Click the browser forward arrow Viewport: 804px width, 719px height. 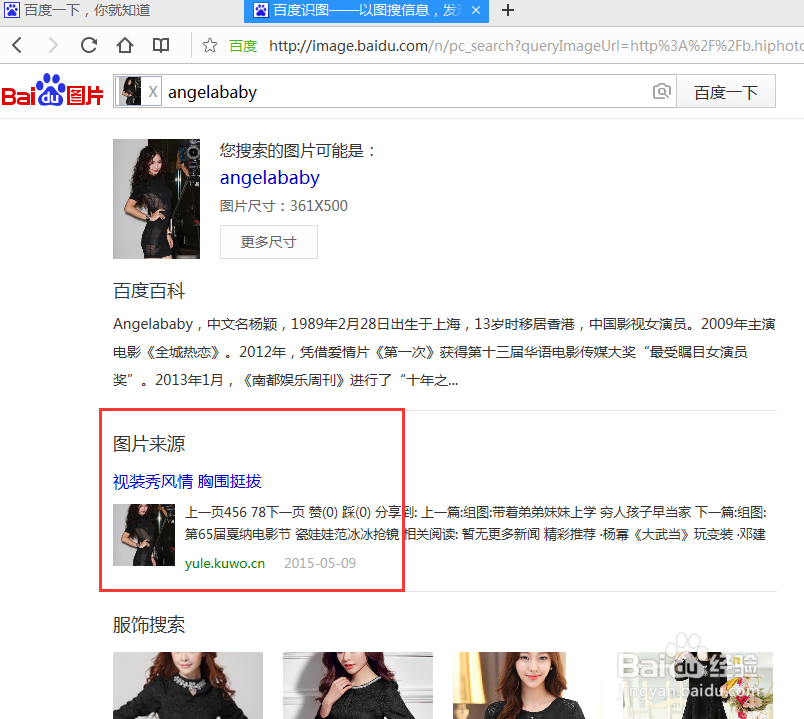pyautogui.click(x=52, y=45)
